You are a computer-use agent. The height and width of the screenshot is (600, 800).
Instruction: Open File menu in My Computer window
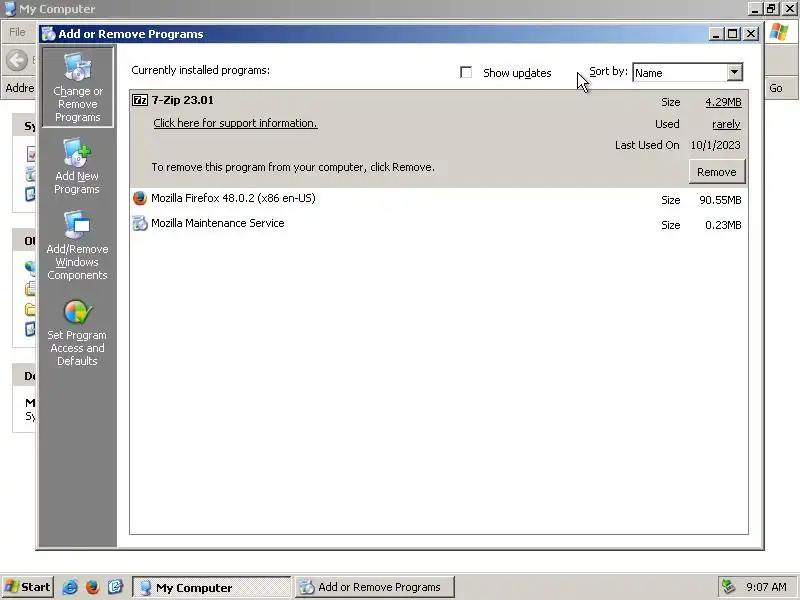[17, 32]
